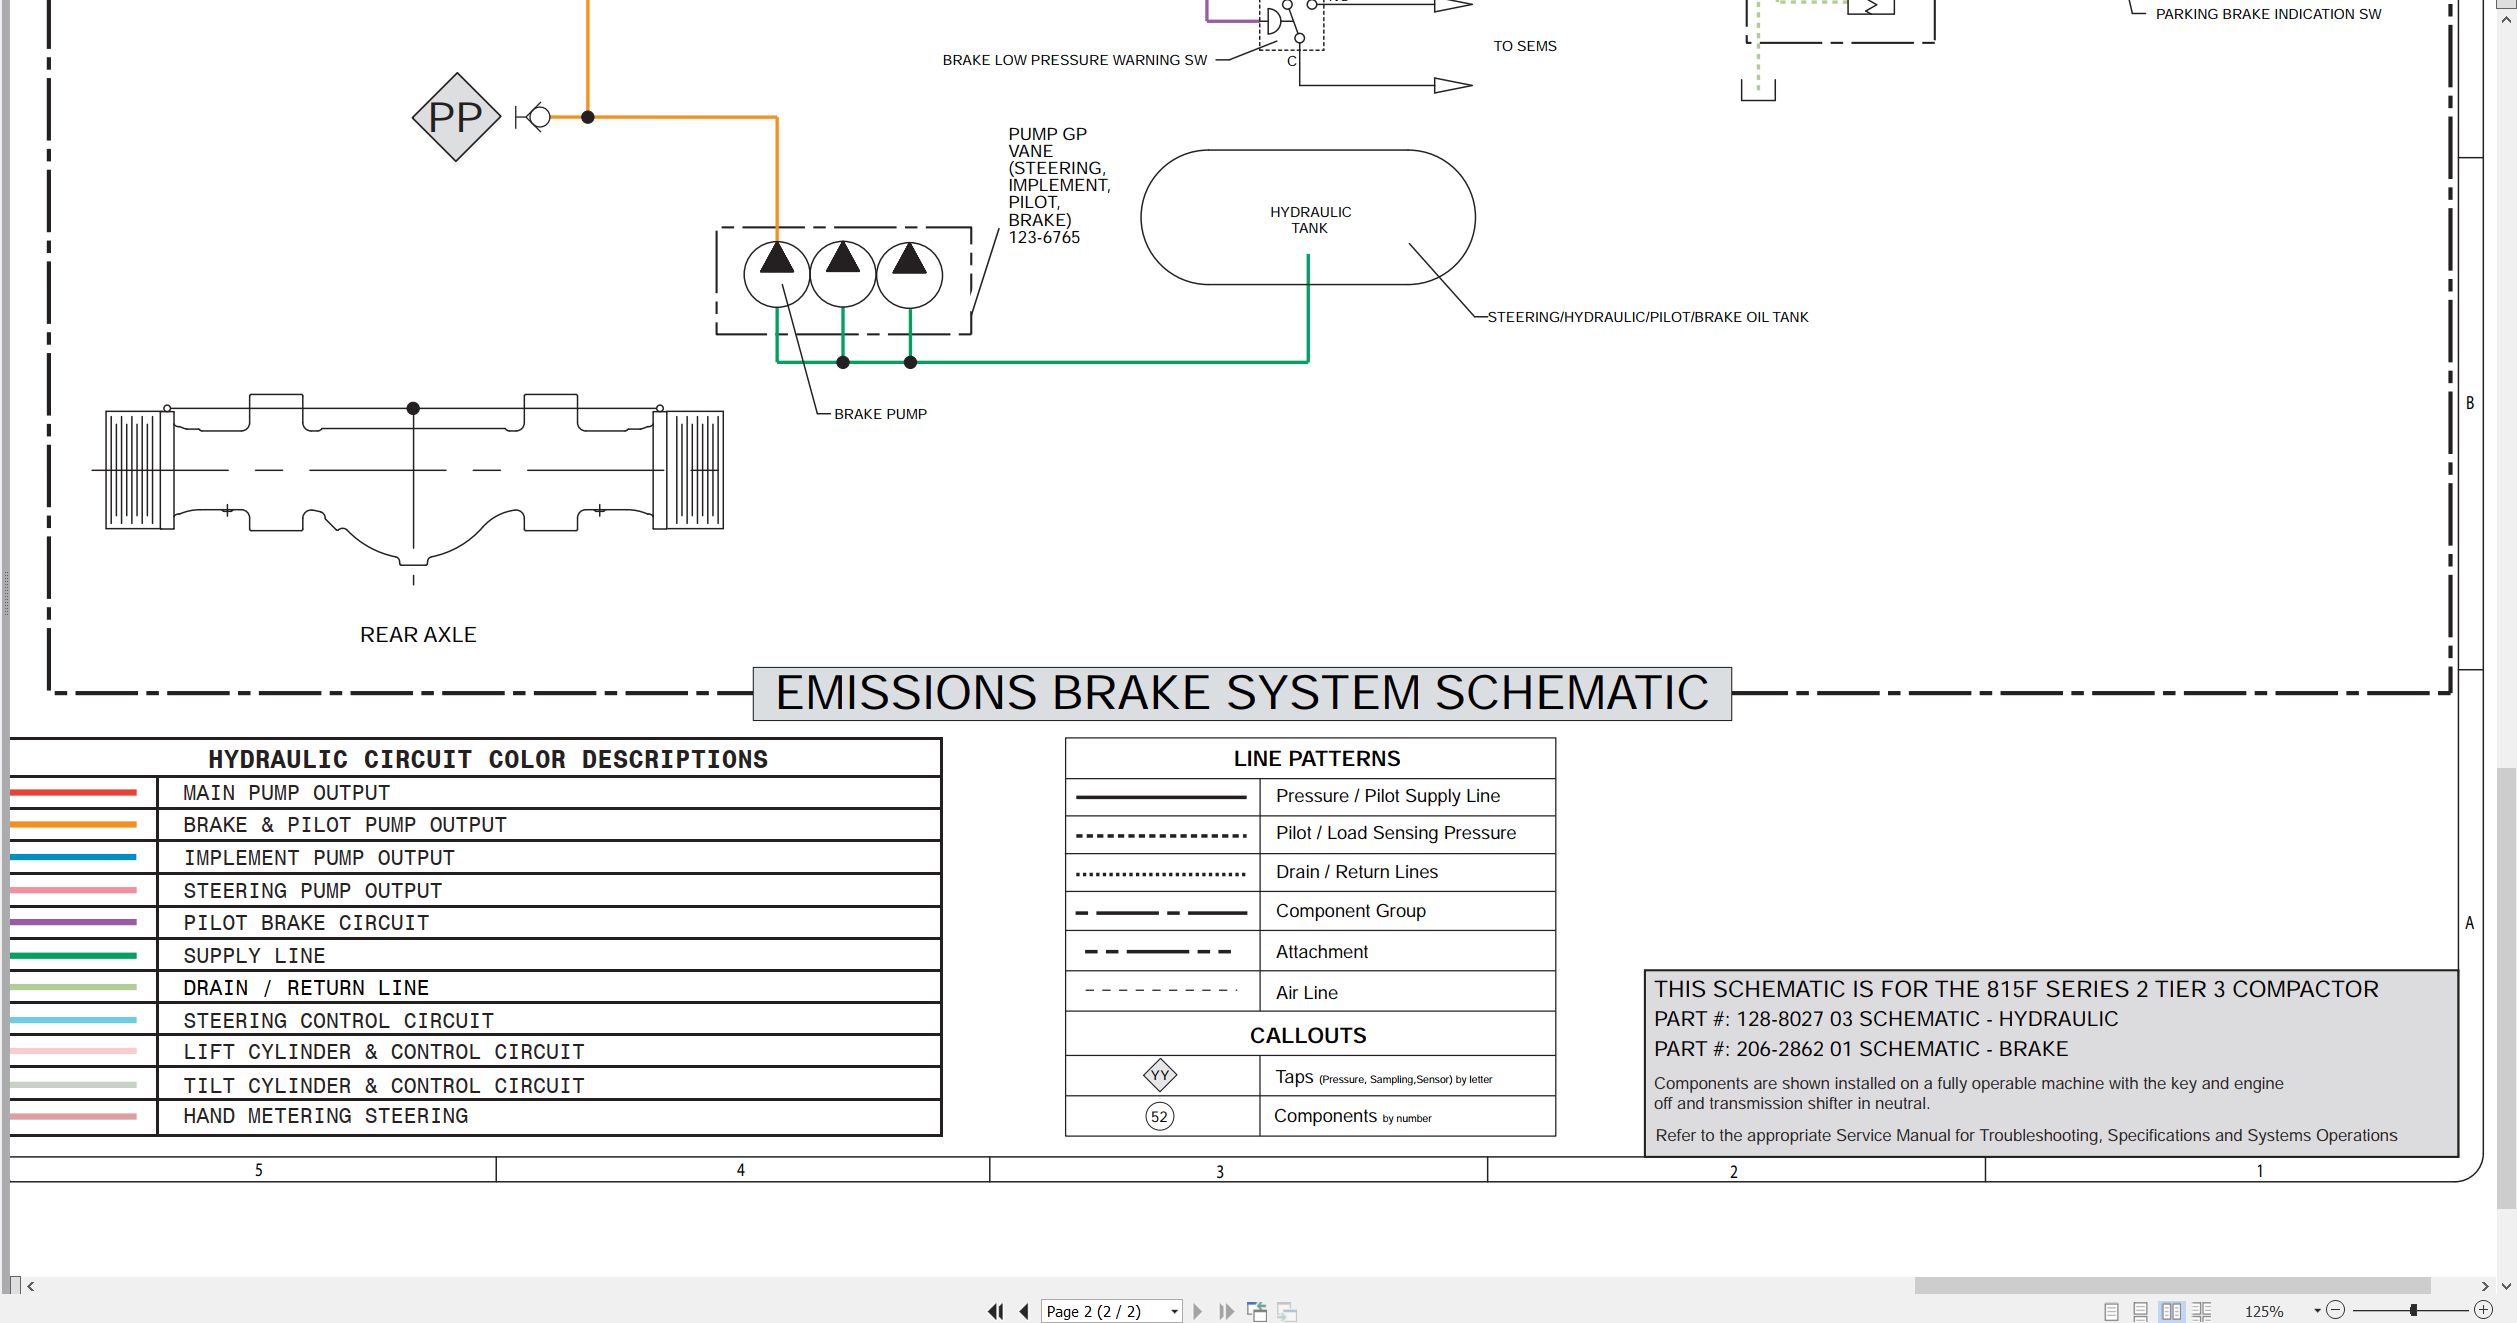
Task: Click the previous view navigation icon
Action: [x=1257, y=1311]
